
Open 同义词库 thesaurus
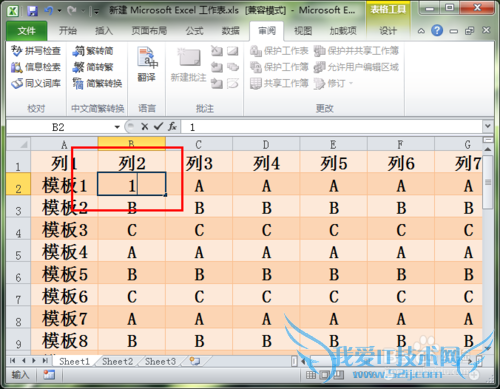(x=35, y=83)
